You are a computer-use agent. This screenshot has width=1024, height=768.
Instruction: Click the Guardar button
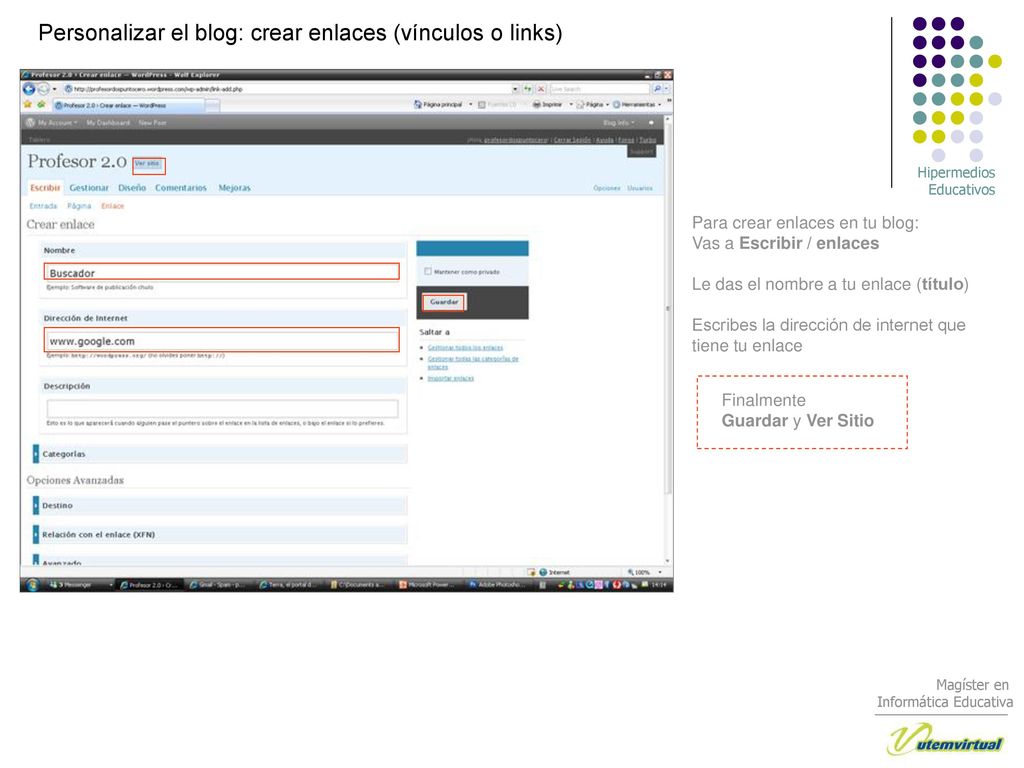point(444,302)
